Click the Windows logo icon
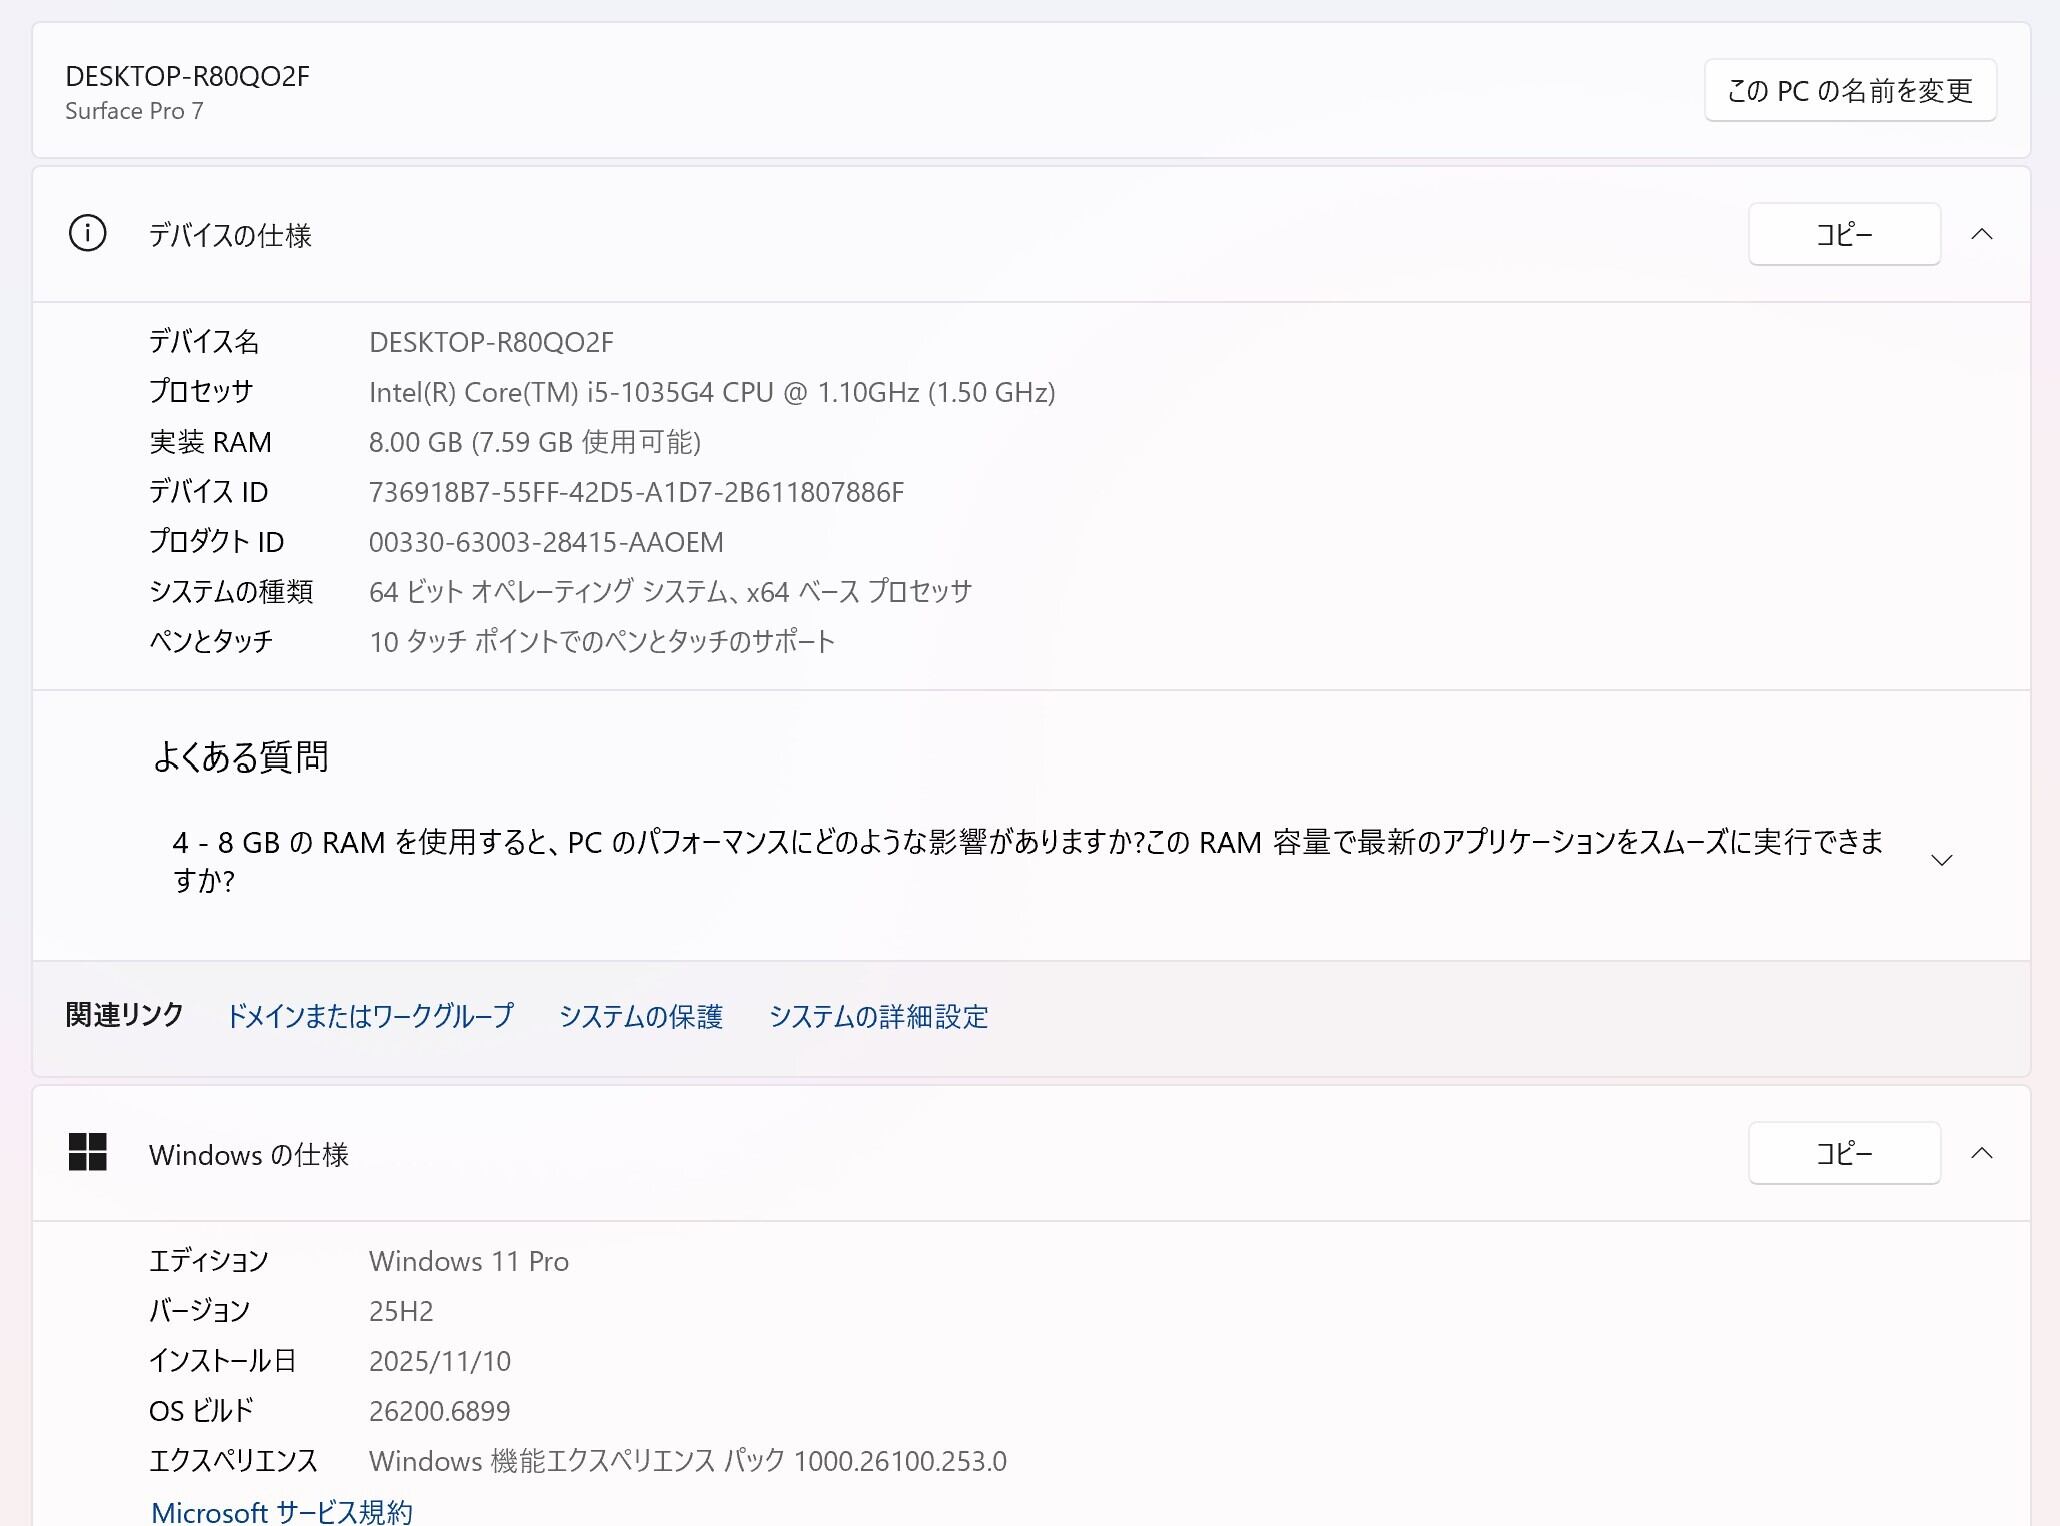The width and height of the screenshot is (2060, 1526). [87, 1152]
